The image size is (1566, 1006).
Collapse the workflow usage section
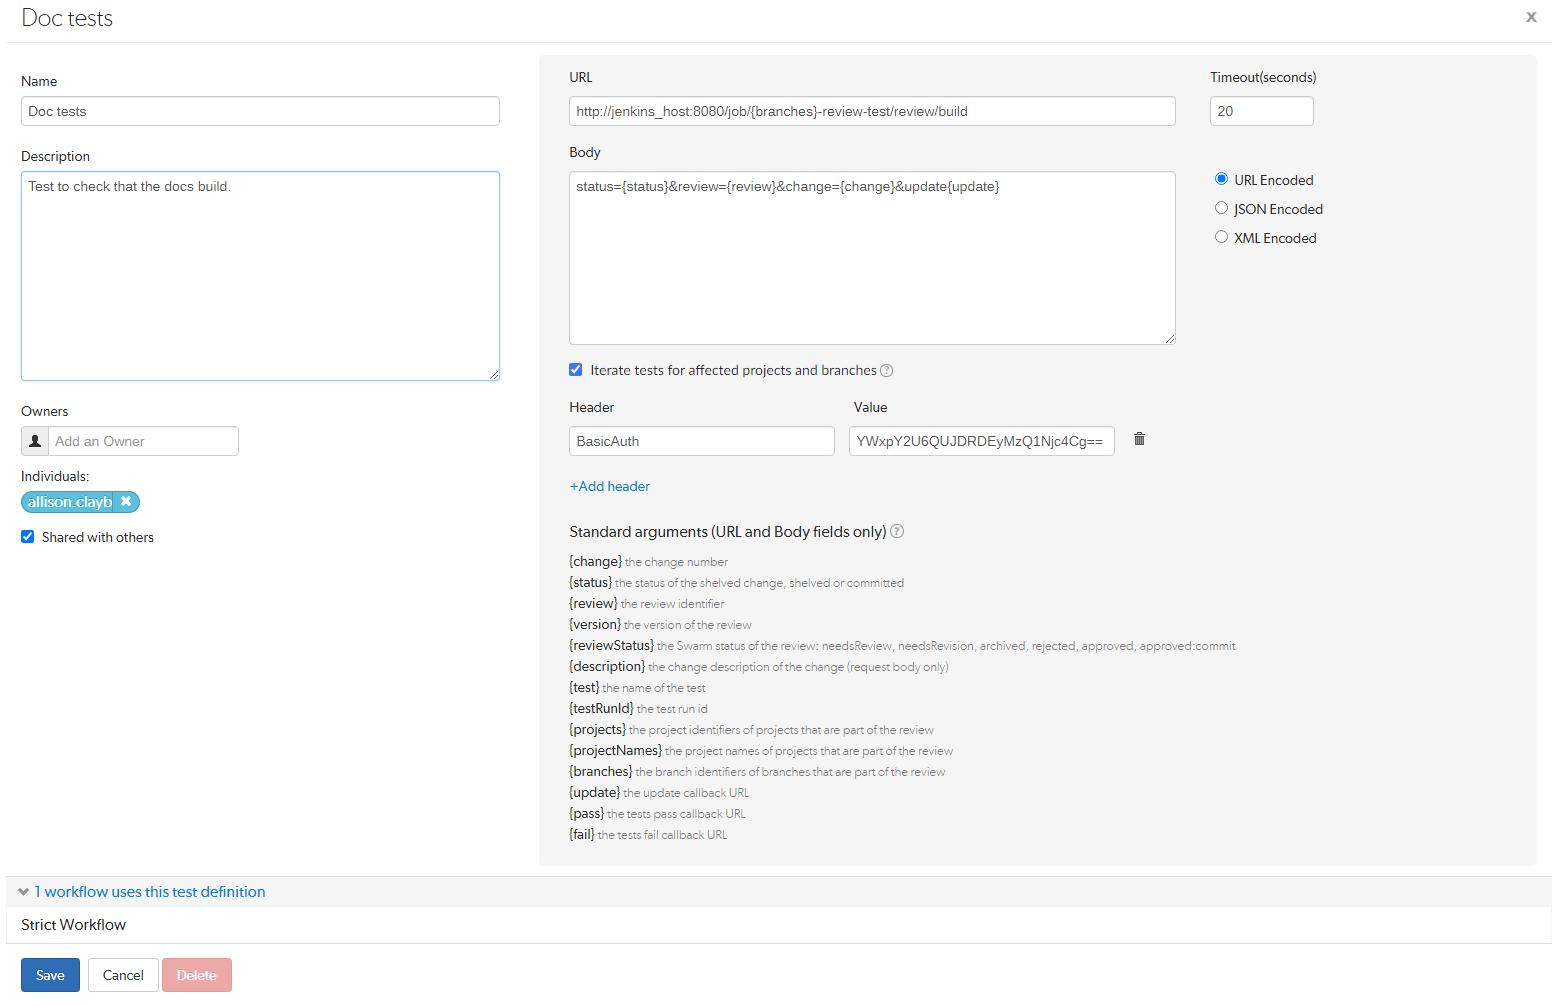(x=22, y=891)
